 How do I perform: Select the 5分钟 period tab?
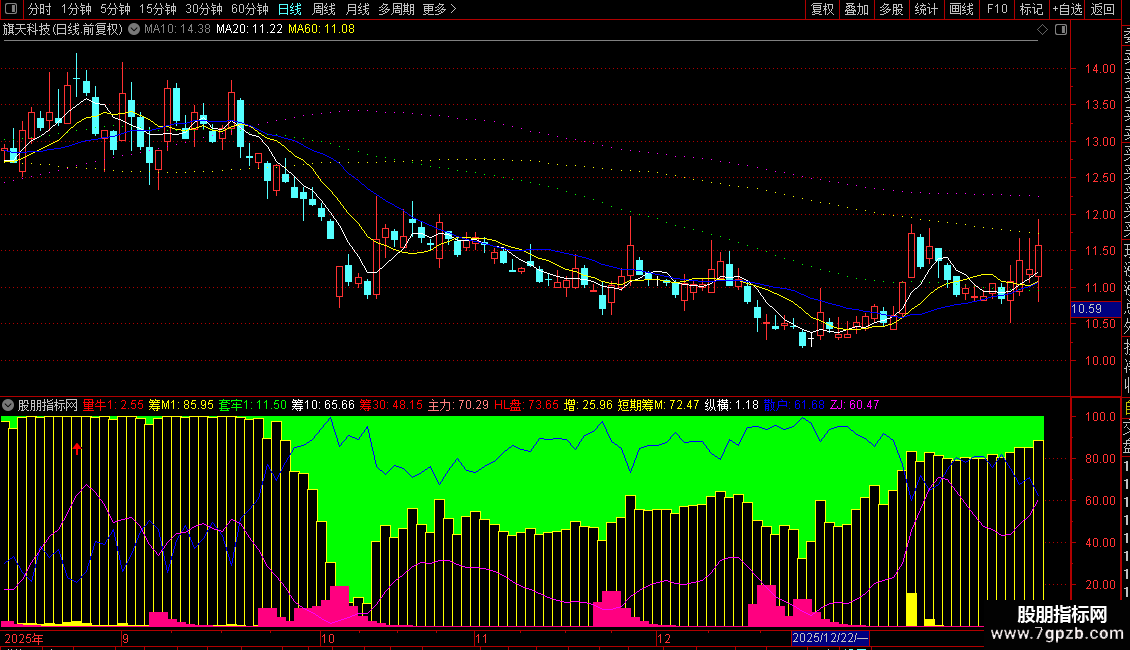point(115,9)
